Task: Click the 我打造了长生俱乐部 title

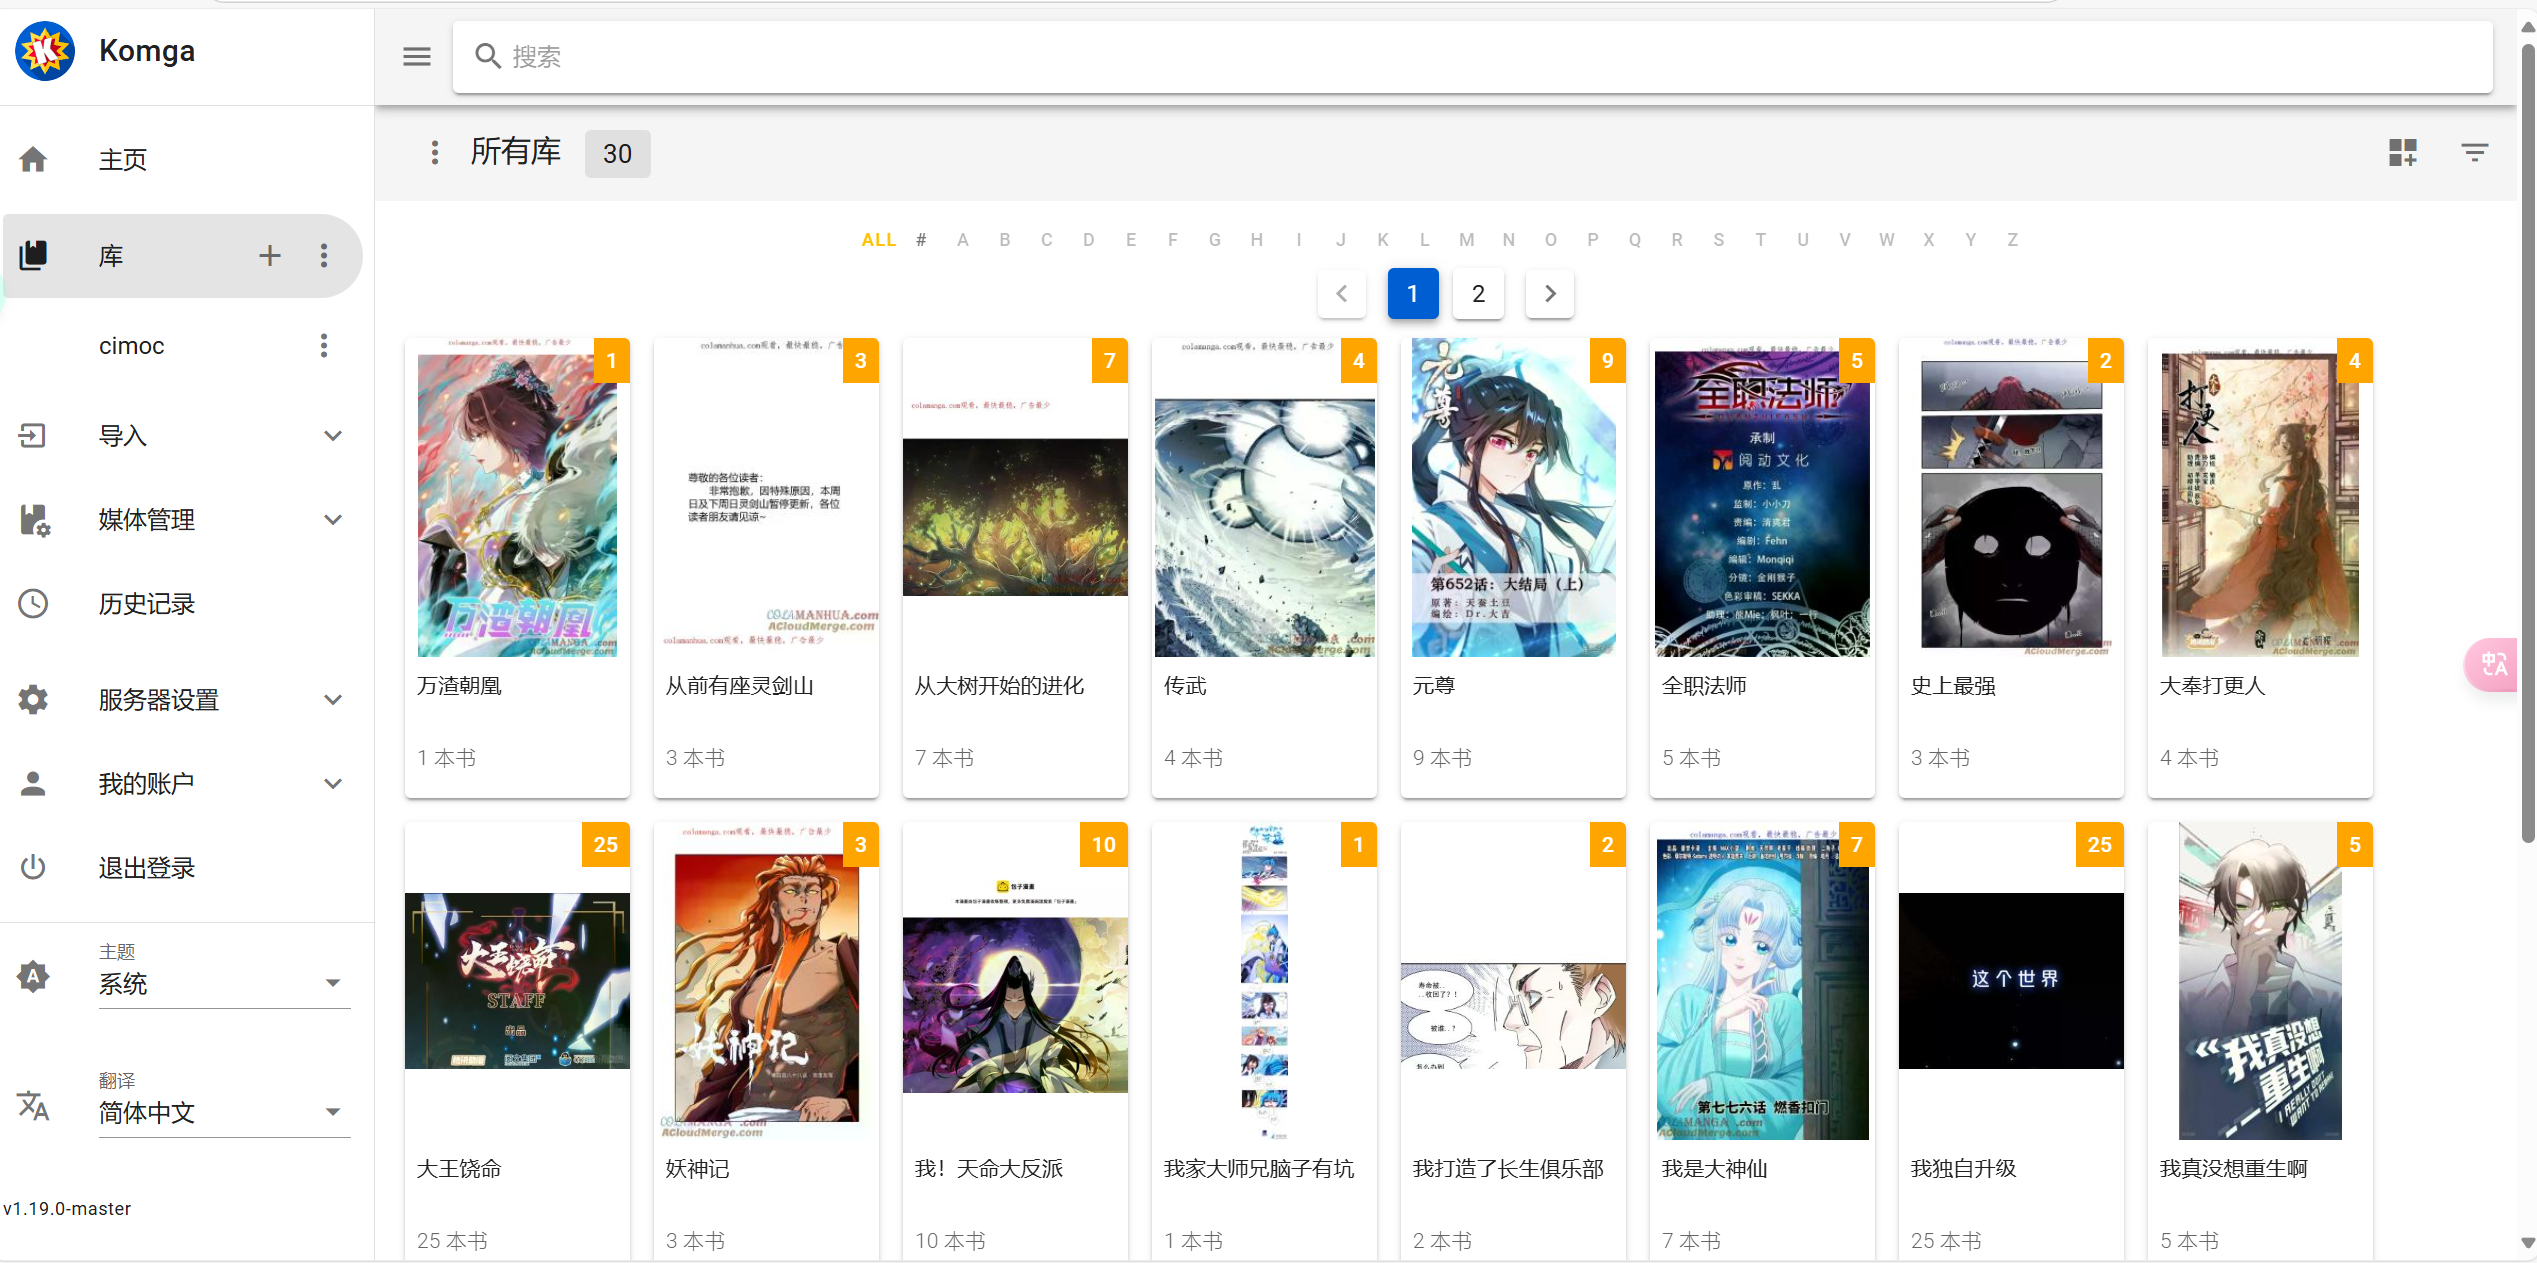Action: pyautogui.click(x=1507, y=1168)
